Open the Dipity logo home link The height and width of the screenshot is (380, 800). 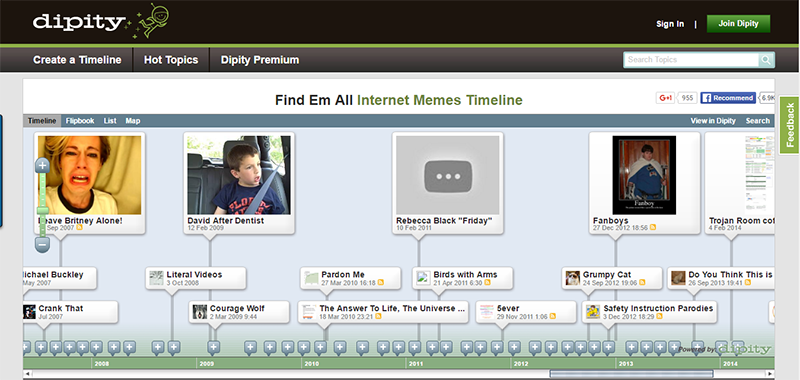[x=101, y=21]
